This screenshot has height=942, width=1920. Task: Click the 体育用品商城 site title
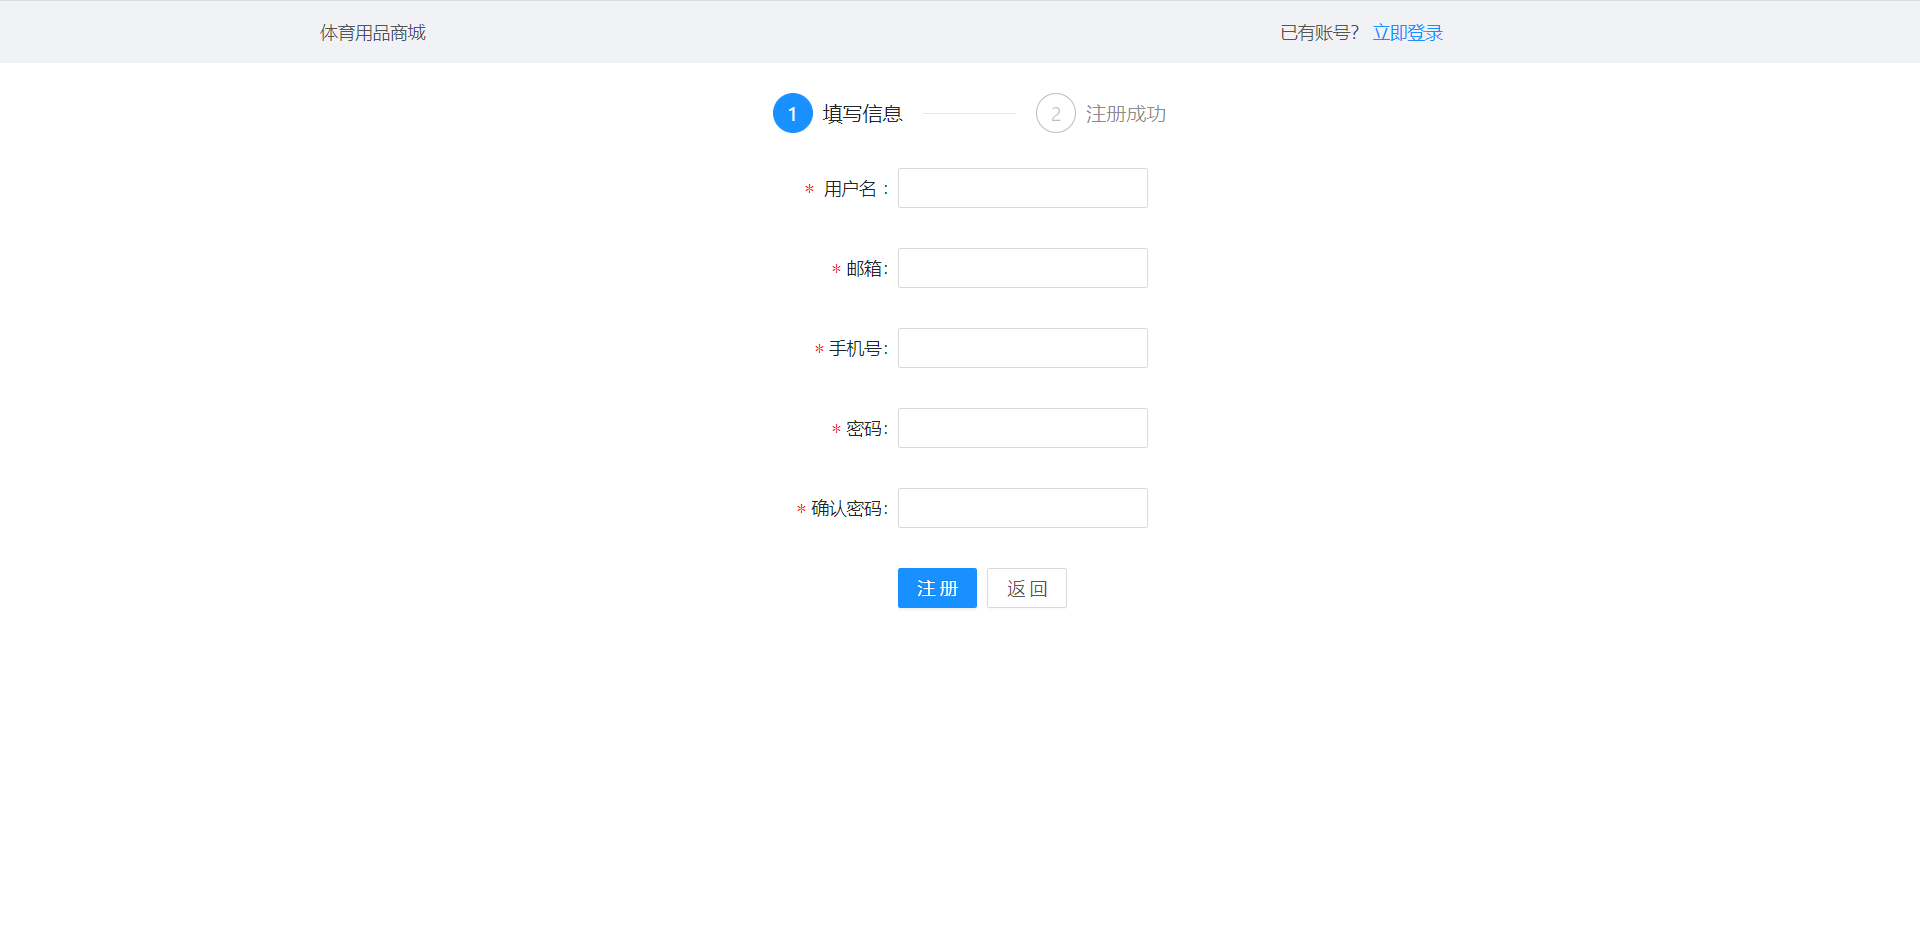[x=373, y=33]
